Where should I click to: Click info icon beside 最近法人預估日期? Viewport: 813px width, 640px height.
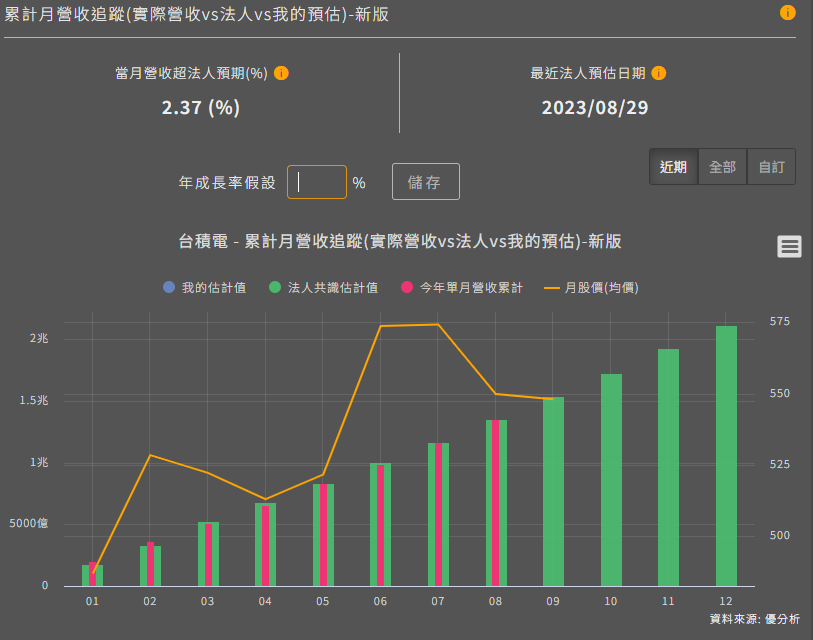658,73
